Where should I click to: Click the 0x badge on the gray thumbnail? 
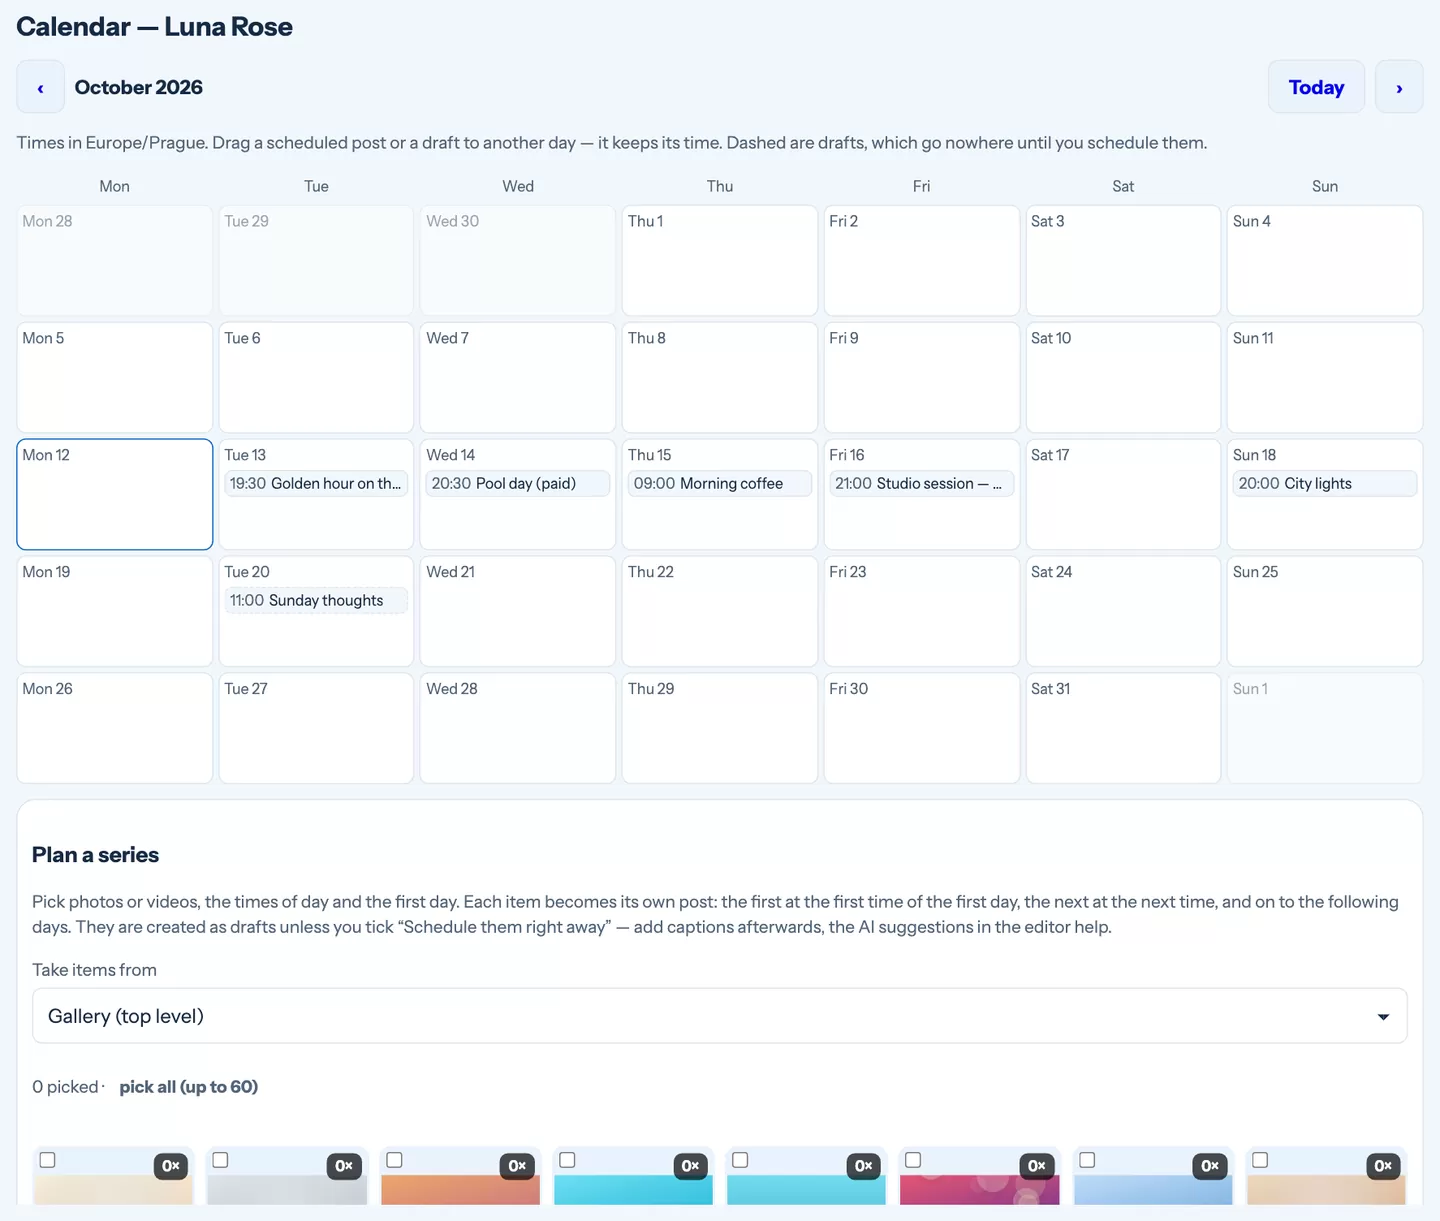coord(344,1166)
